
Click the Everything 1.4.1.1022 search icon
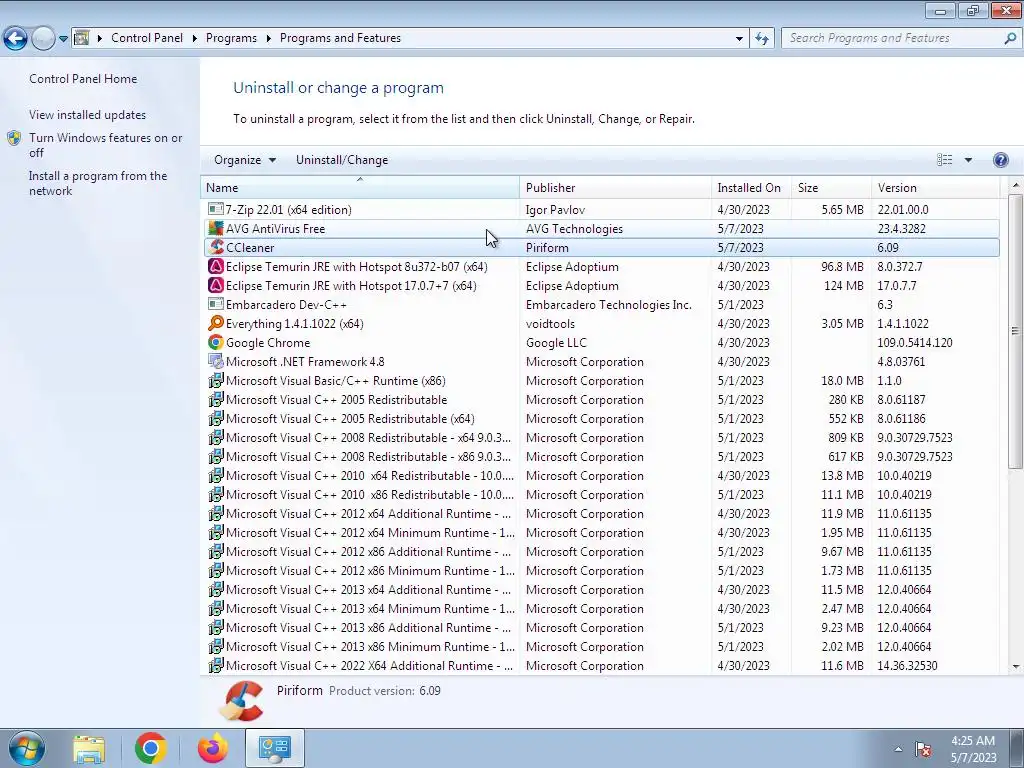216,323
